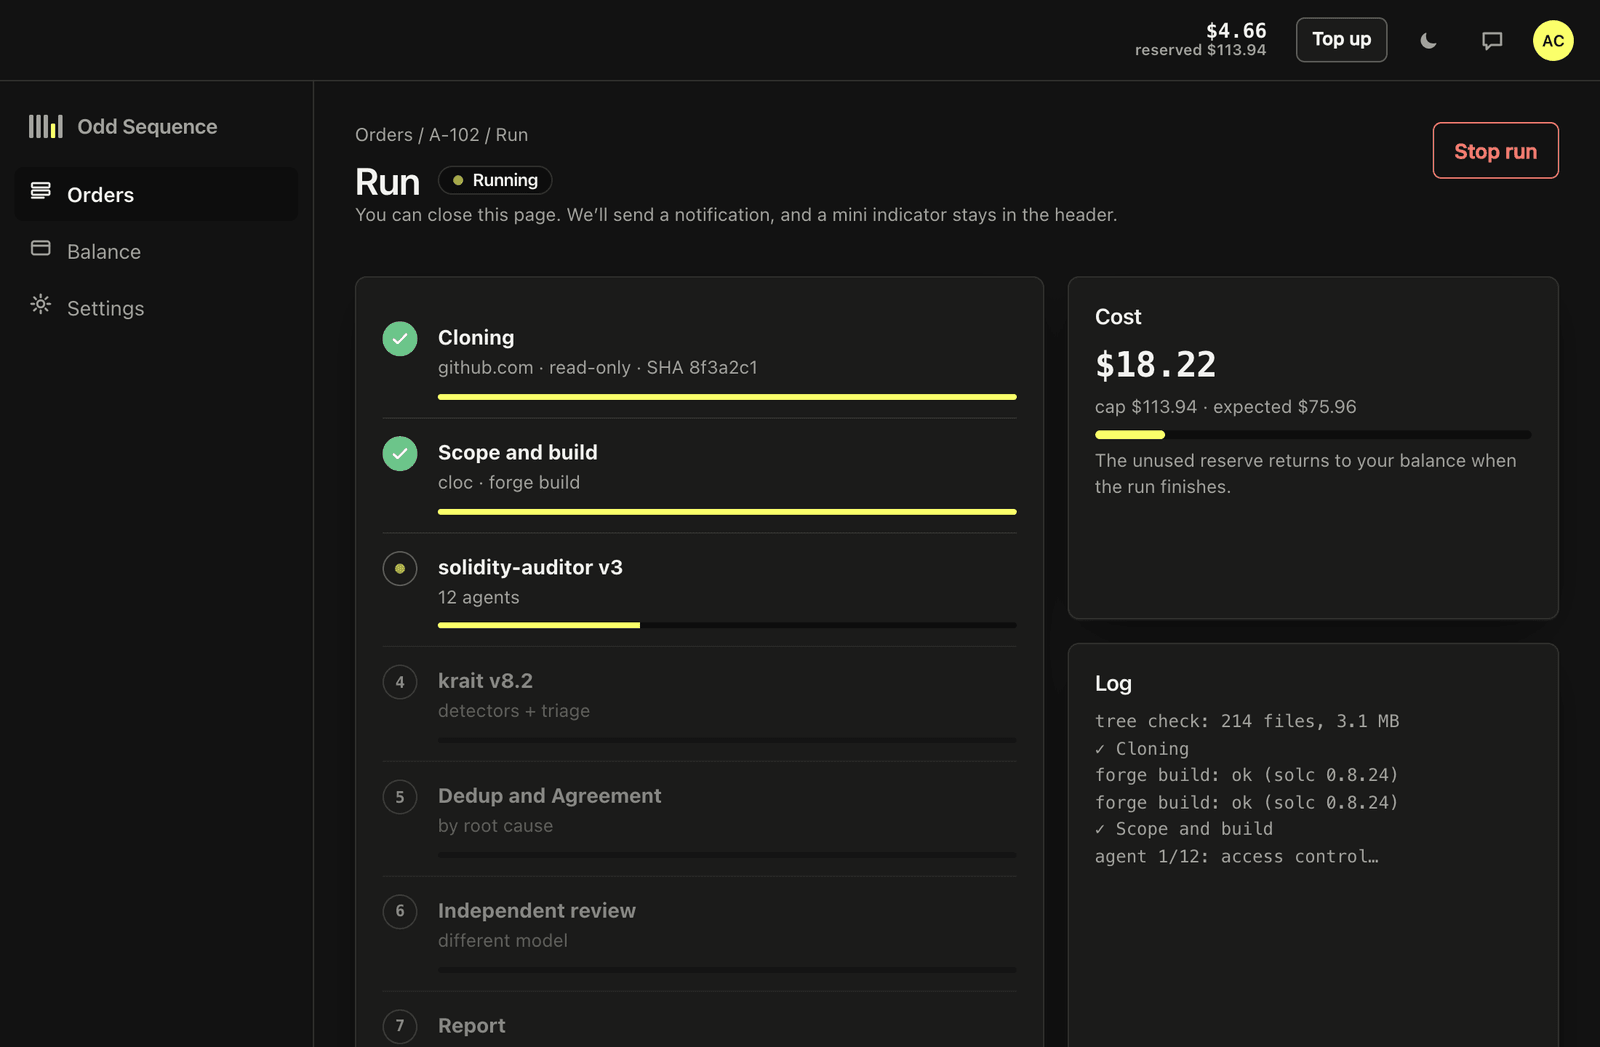Click step 4 circle for krait v8.2

400,682
